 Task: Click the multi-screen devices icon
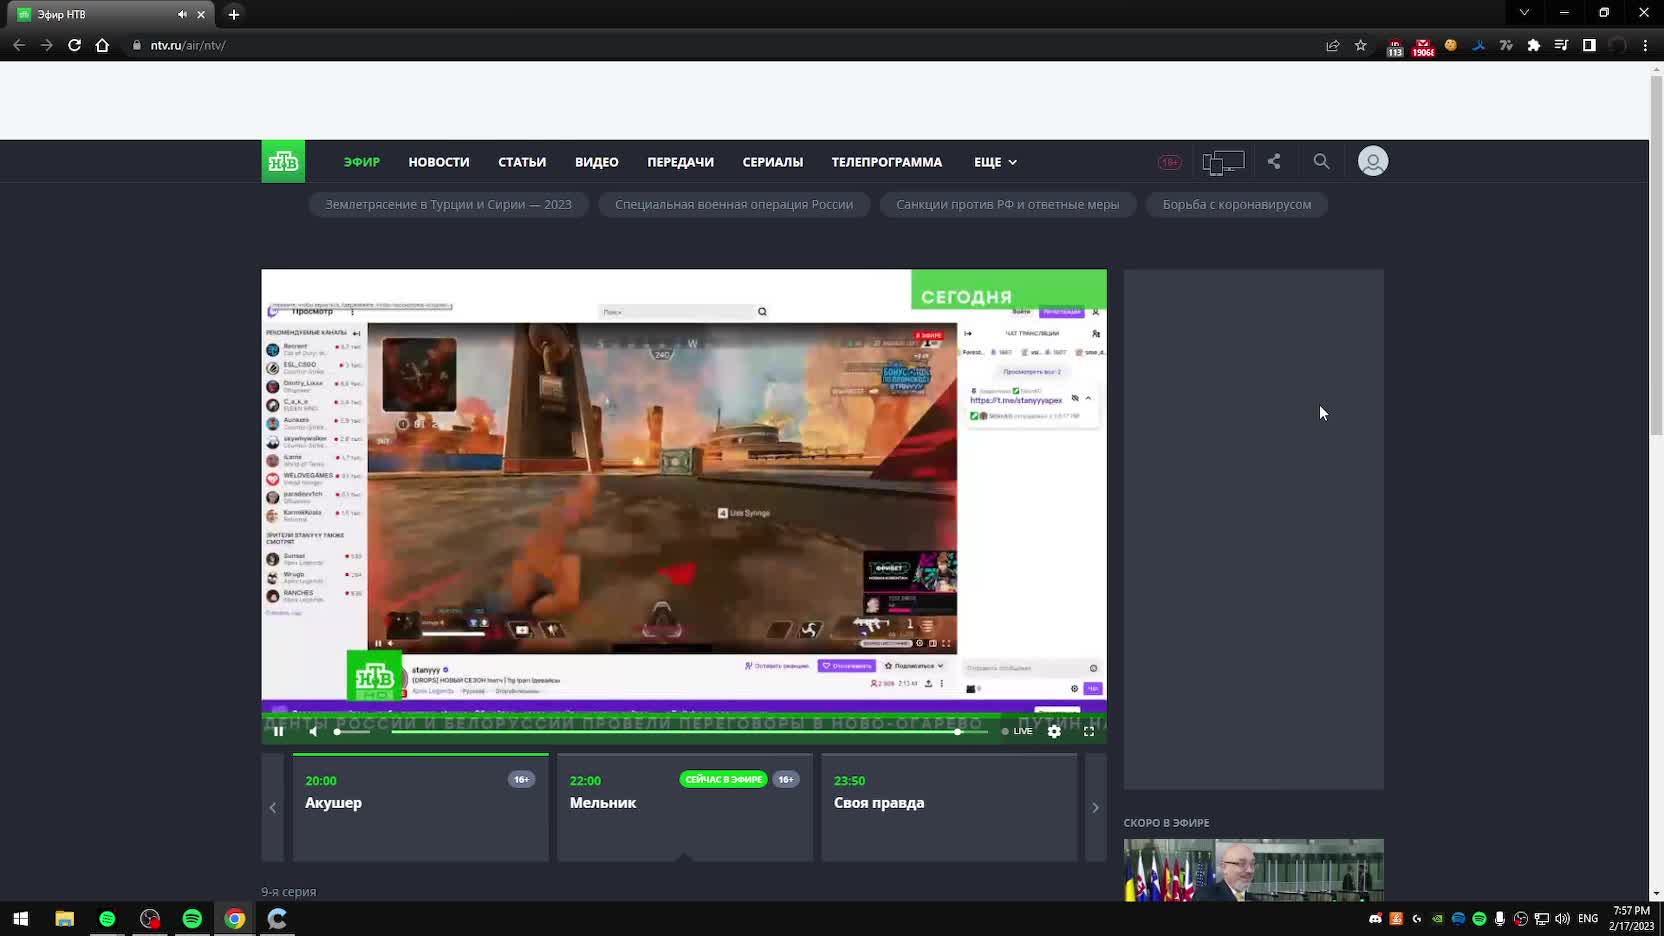1223,162
